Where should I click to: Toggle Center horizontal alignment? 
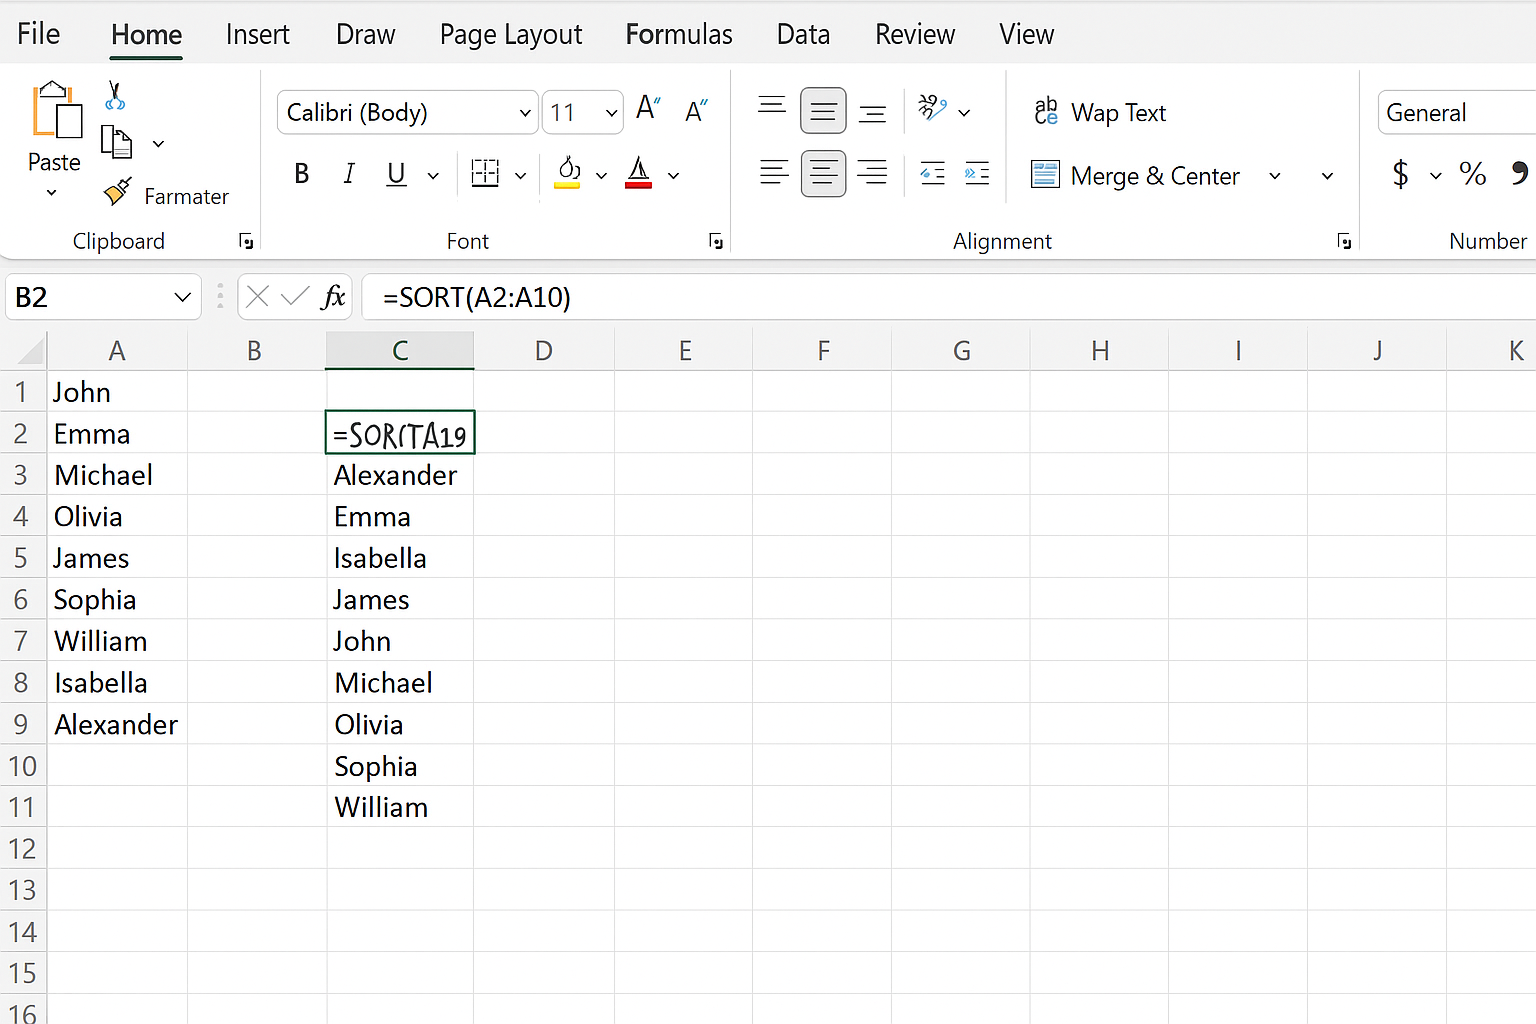coord(823,174)
